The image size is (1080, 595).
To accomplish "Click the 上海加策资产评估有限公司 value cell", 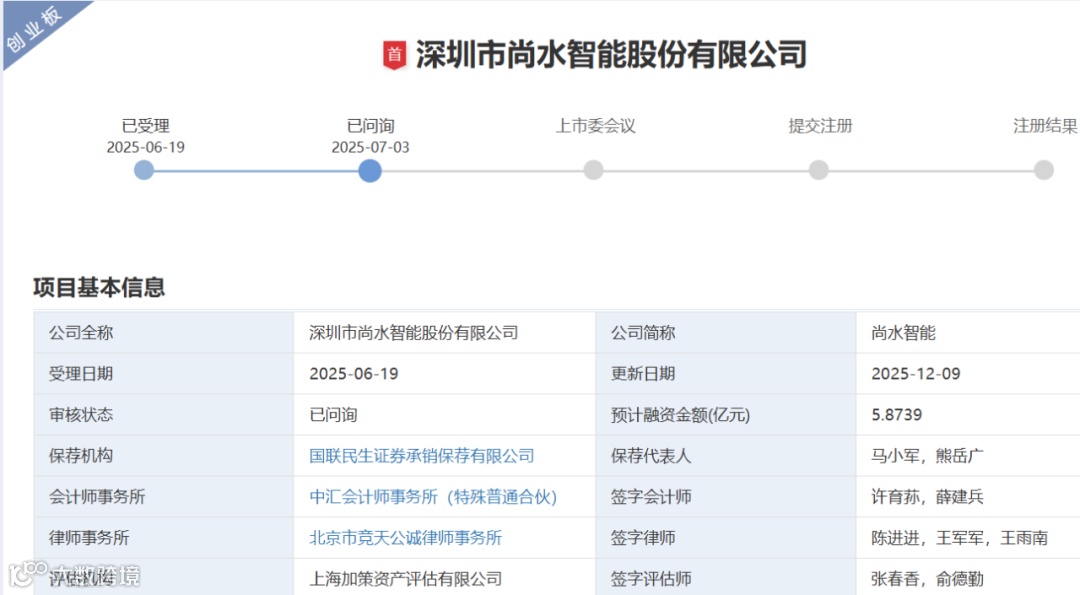I will tap(444, 577).
